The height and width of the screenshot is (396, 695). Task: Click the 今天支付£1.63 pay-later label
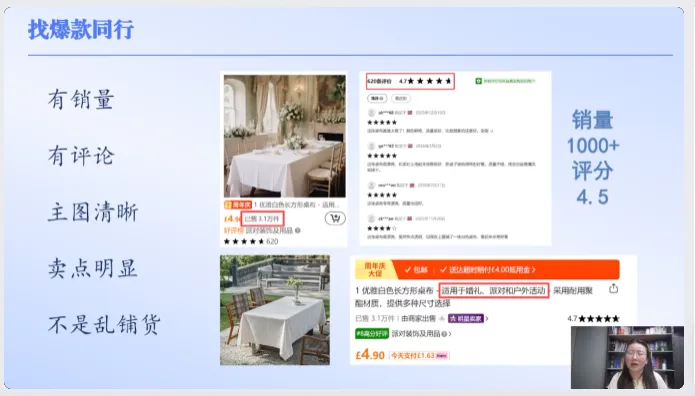coord(419,356)
